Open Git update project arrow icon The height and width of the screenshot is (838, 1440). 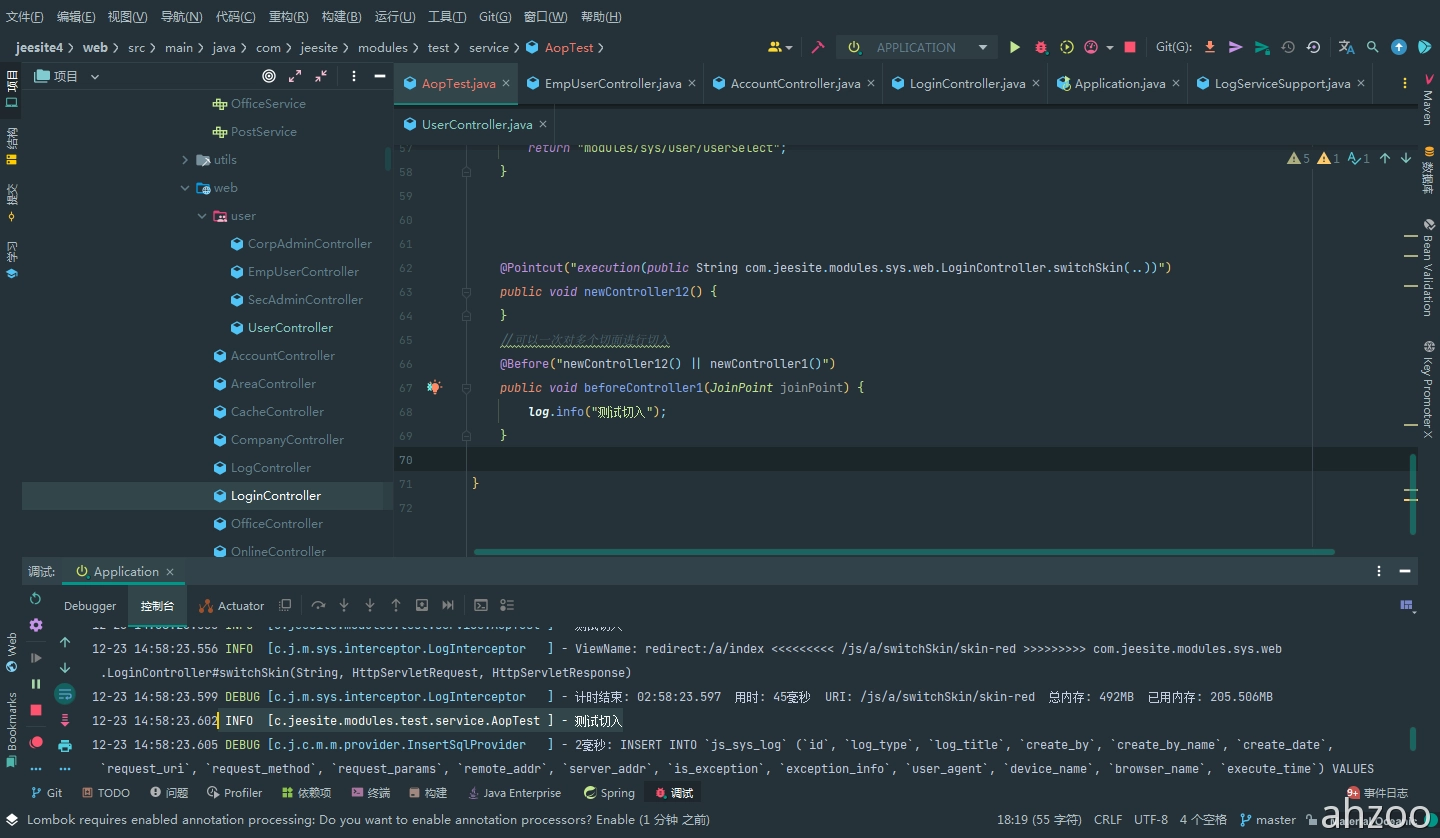tap(1210, 47)
